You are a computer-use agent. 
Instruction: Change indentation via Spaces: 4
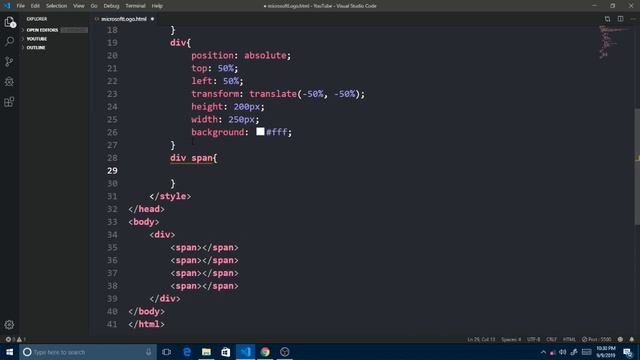pyautogui.click(x=511, y=339)
